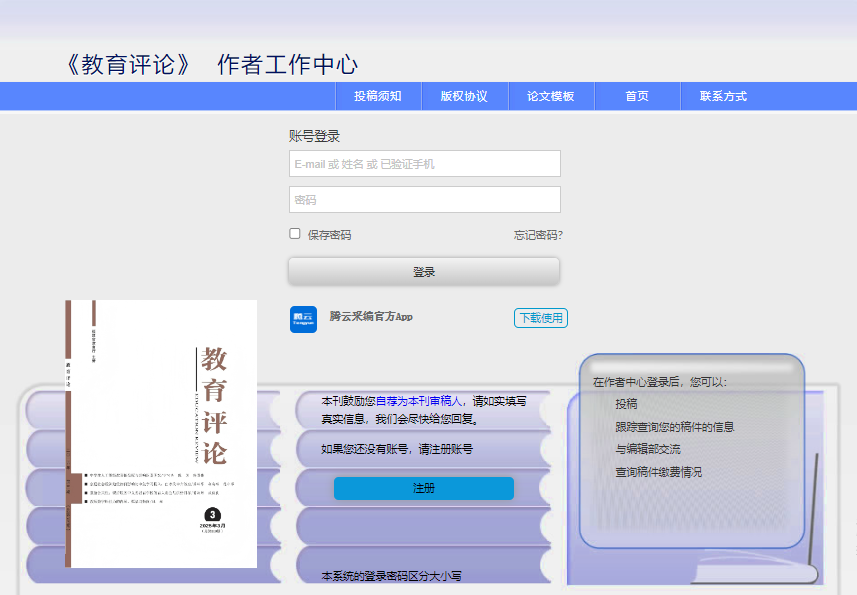Open the 与编辑部交流 link
Image resolution: width=857 pixels, height=595 pixels.
[x=649, y=450]
